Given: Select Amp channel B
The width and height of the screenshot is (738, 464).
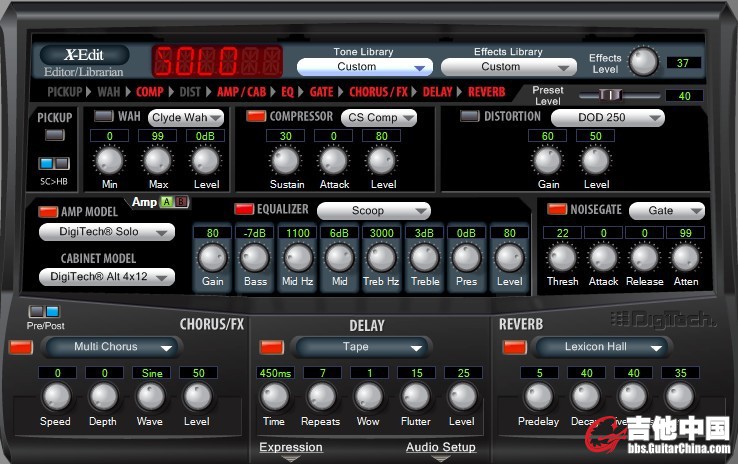Looking at the screenshot, I should tap(181, 202).
